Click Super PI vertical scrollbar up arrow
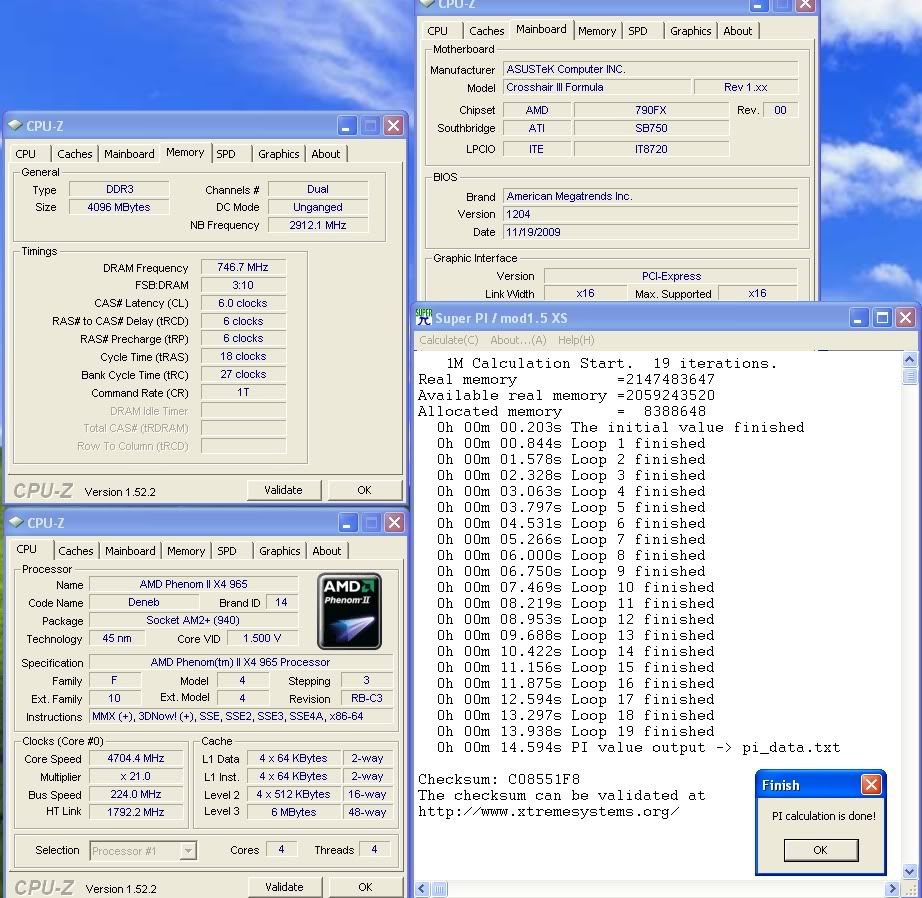922x898 pixels. [x=909, y=358]
